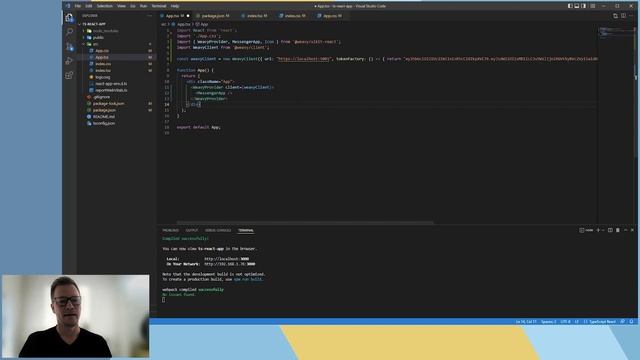The width and height of the screenshot is (640, 360).
Task: Switch to the Debug Console panel tab
Action: (x=218, y=230)
